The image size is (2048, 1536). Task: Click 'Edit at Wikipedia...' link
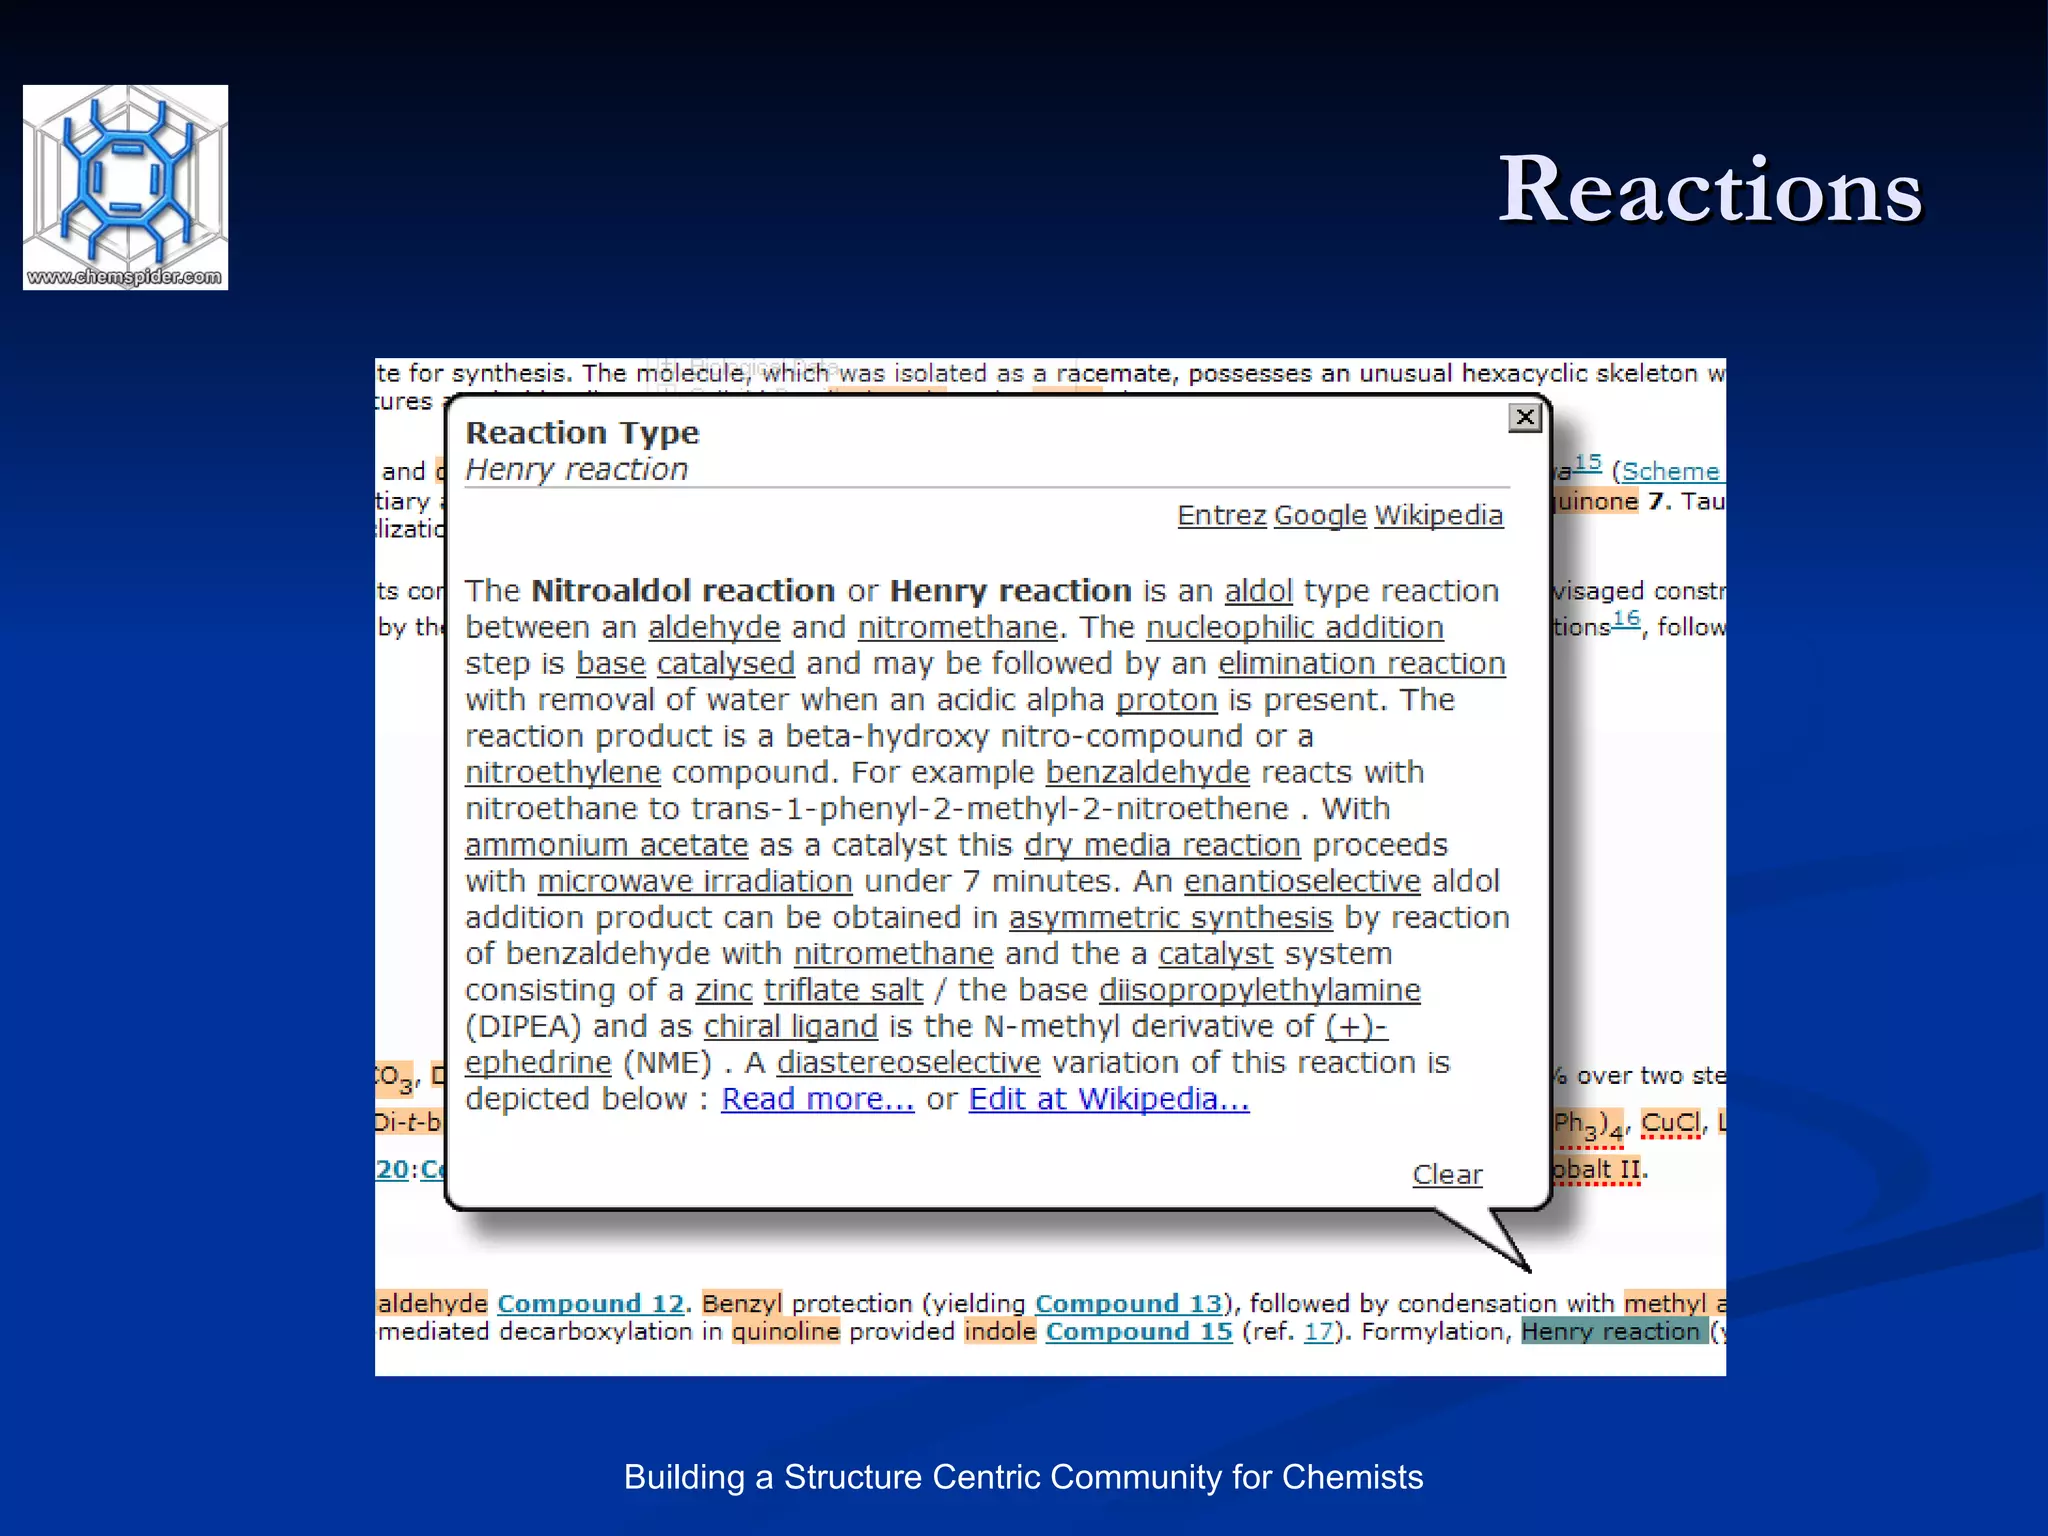coord(1109,1099)
